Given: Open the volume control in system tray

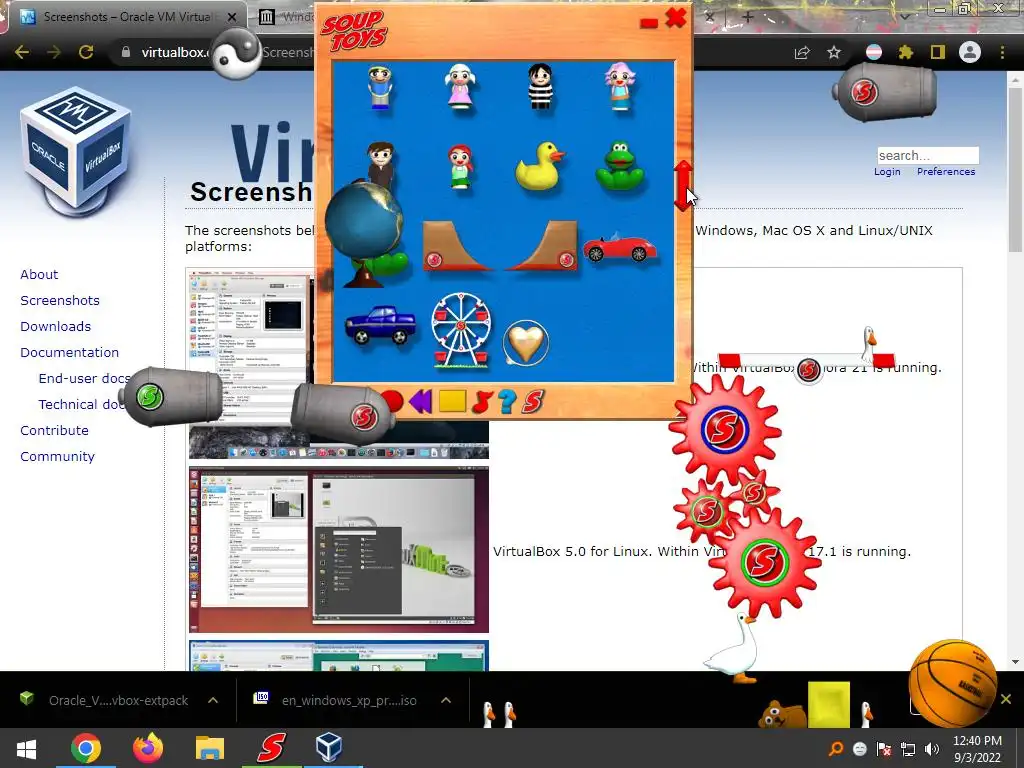Looking at the screenshot, I should (932, 749).
